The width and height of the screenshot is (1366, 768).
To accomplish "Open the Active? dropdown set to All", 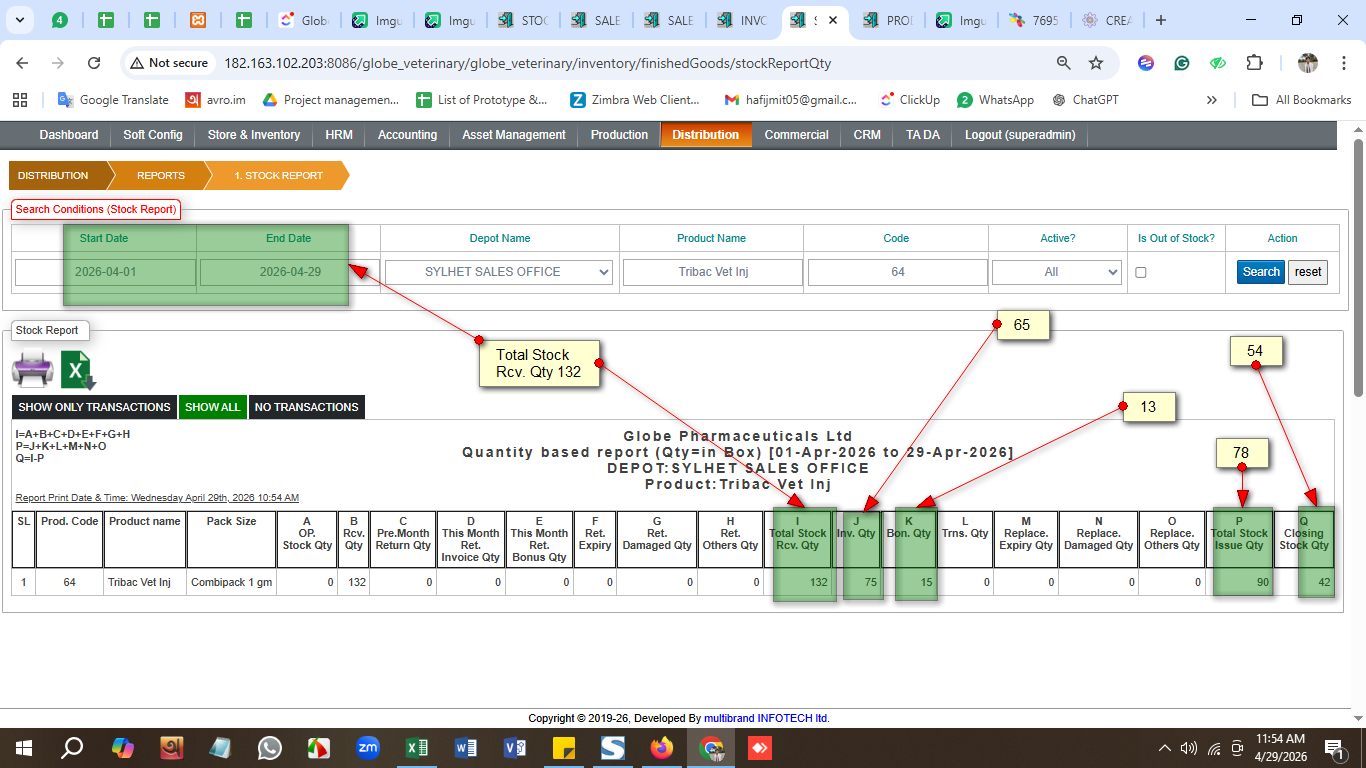I will [x=1057, y=272].
